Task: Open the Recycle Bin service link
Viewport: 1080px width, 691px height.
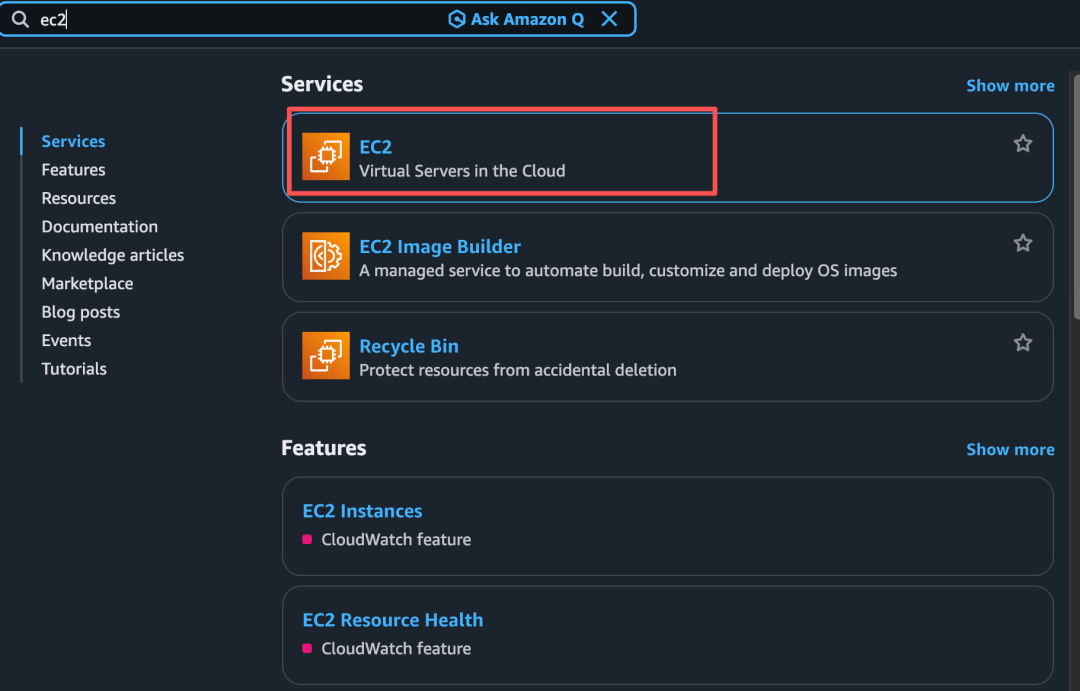Action: click(x=408, y=346)
